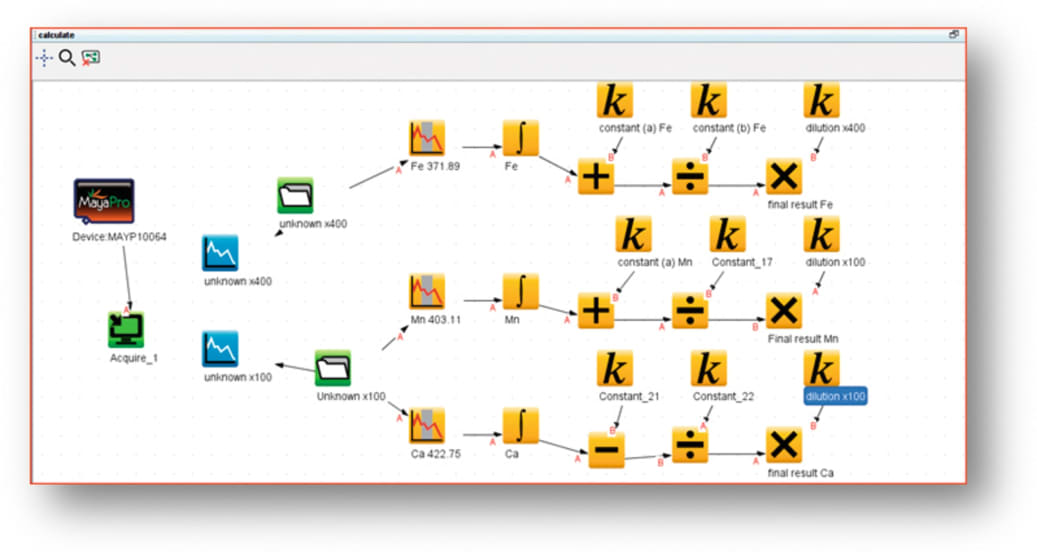Image resolution: width=1037 pixels, height=552 pixels.
Task: Select the blue spectrum node unknown x100
Action: 220,349
